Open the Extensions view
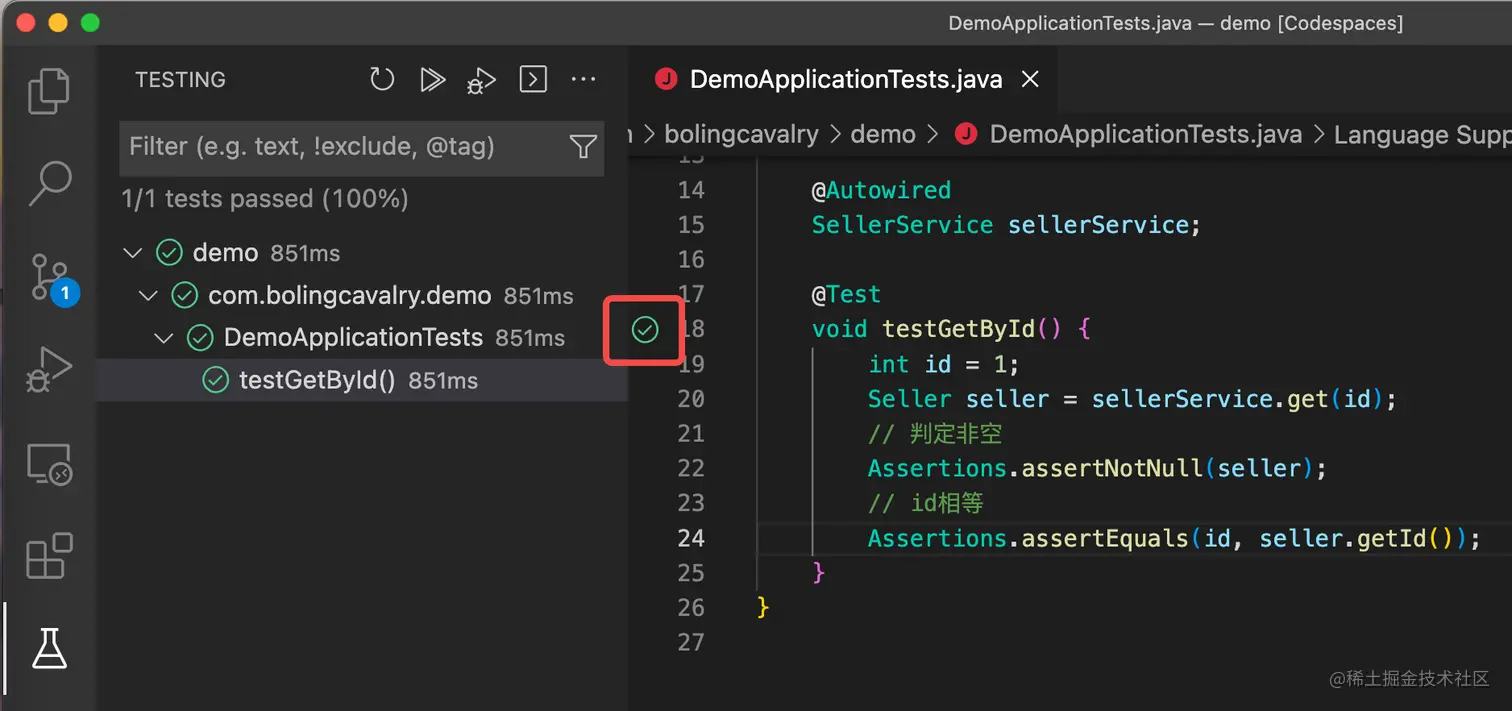1512x711 pixels. pos(48,556)
